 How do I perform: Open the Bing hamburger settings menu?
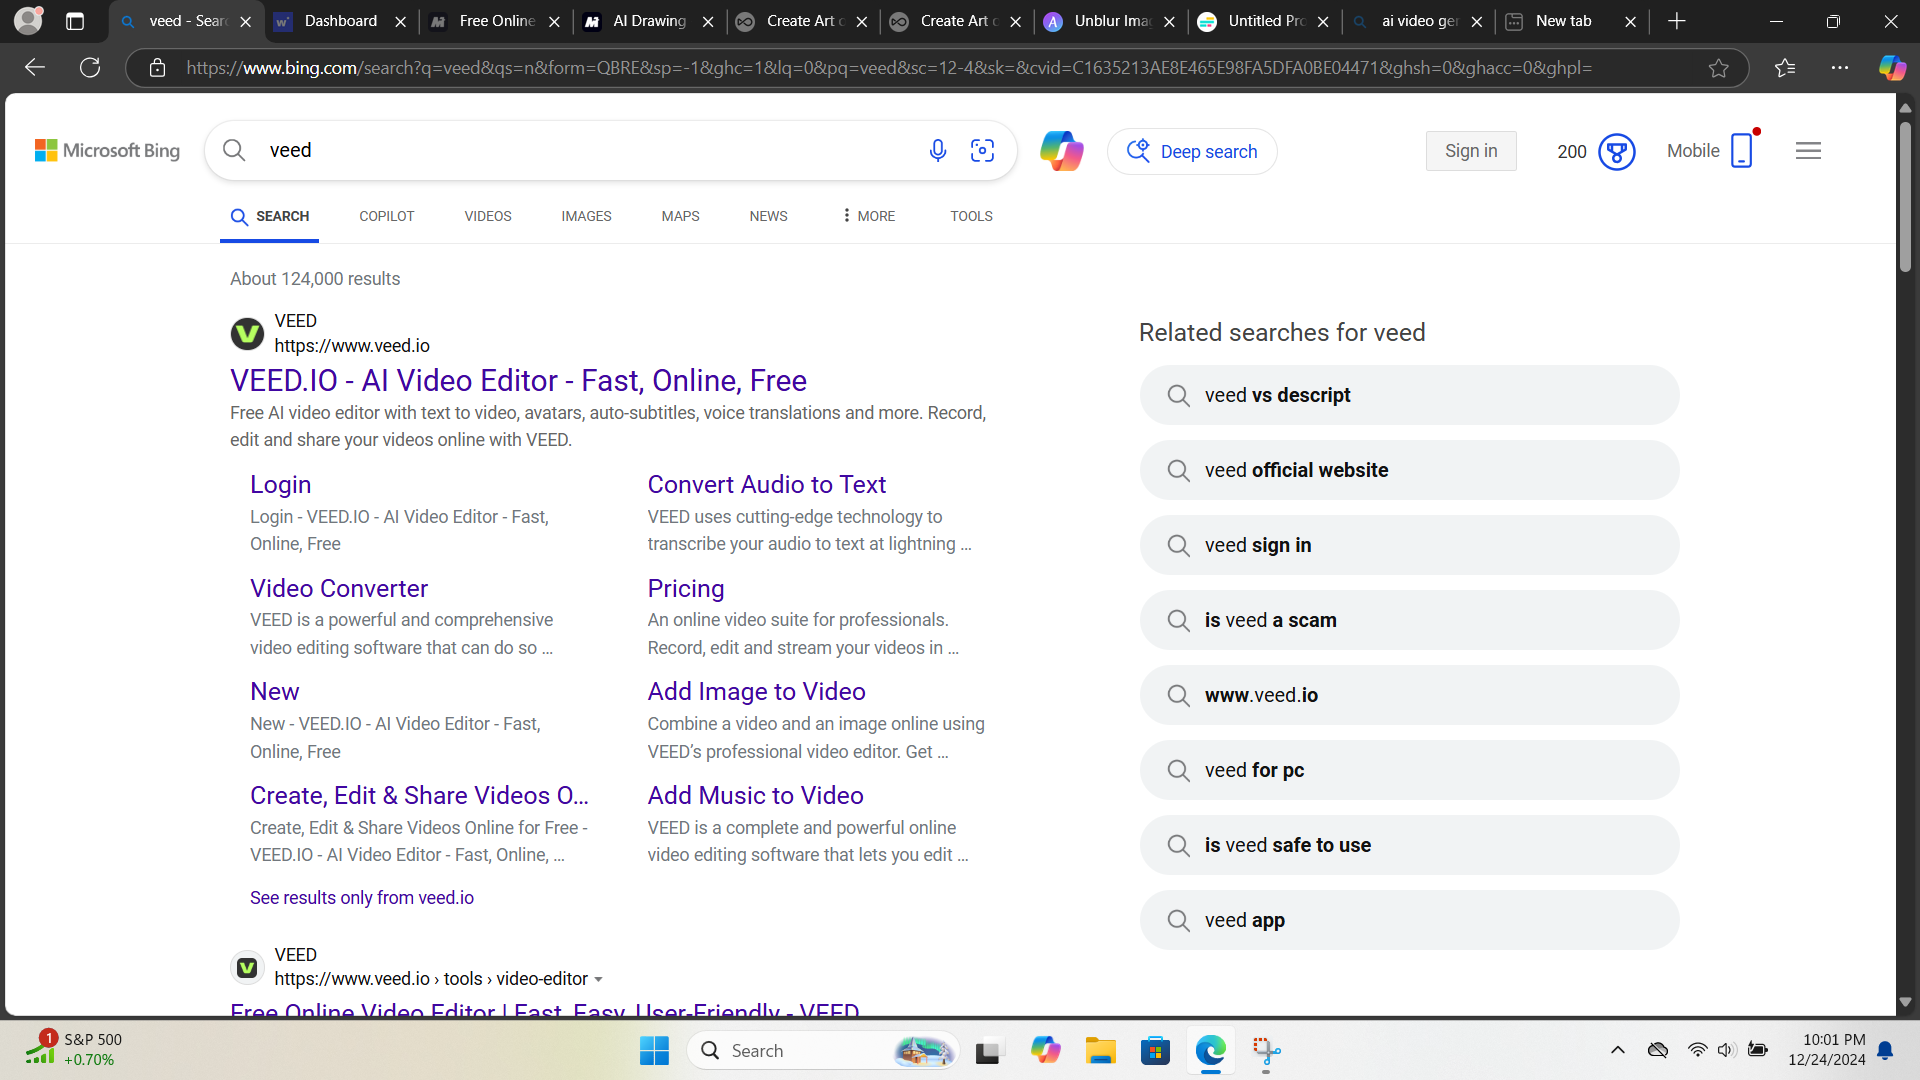(1808, 151)
